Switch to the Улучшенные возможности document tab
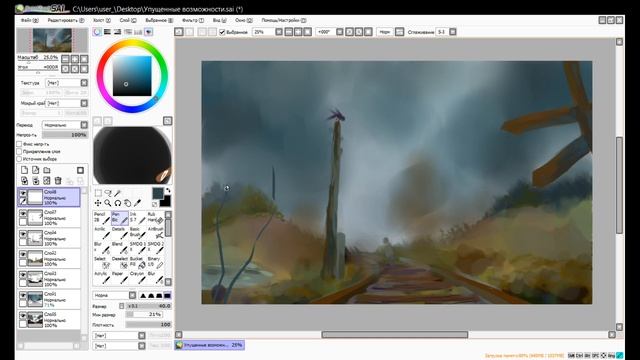This screenshot has width=640, height=360. coord(209,345)
